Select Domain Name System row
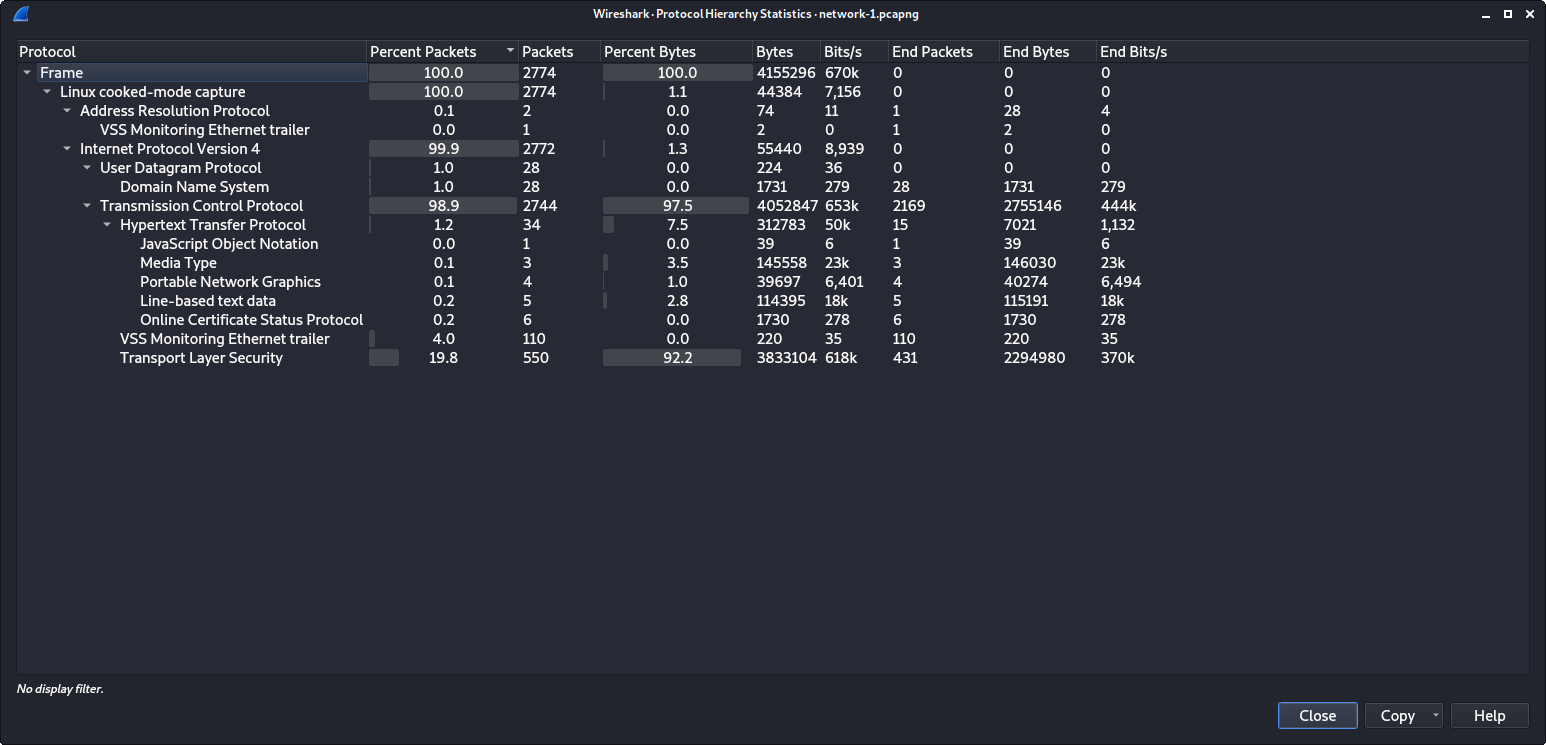The width and height of the screenshot is (1546, 745). 772,187
